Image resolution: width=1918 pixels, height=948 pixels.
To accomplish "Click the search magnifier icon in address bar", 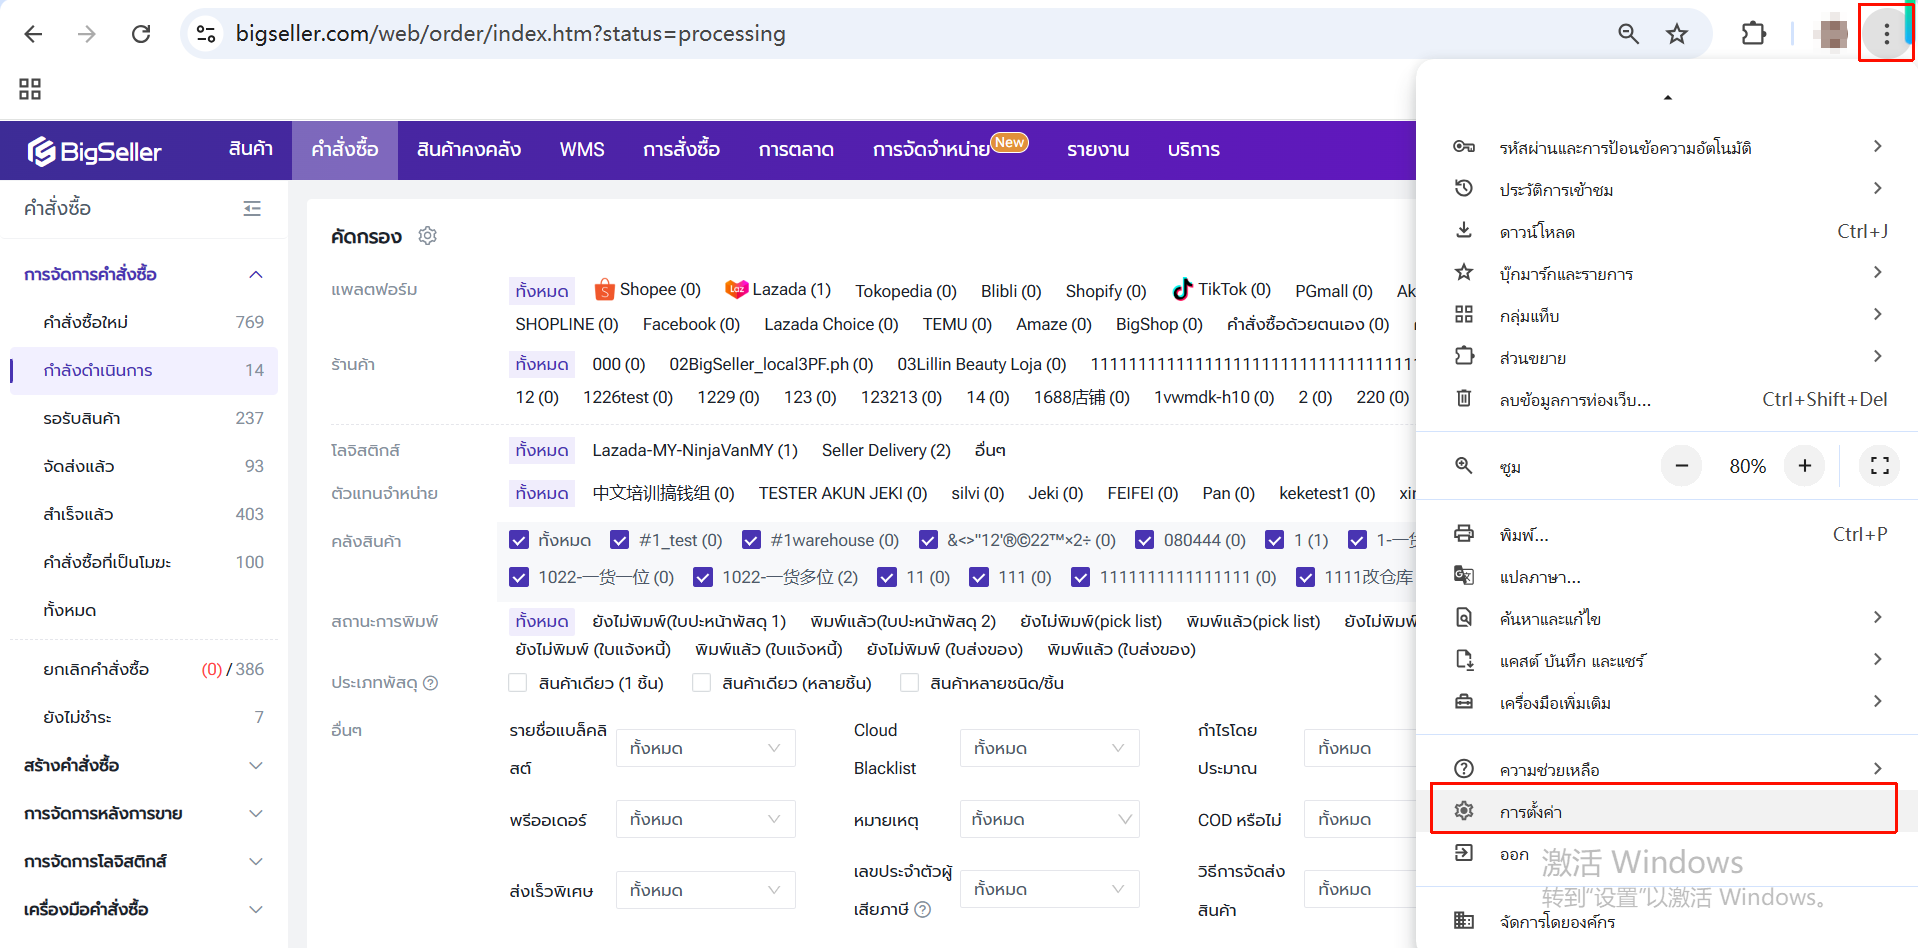I will [1628, 34].
